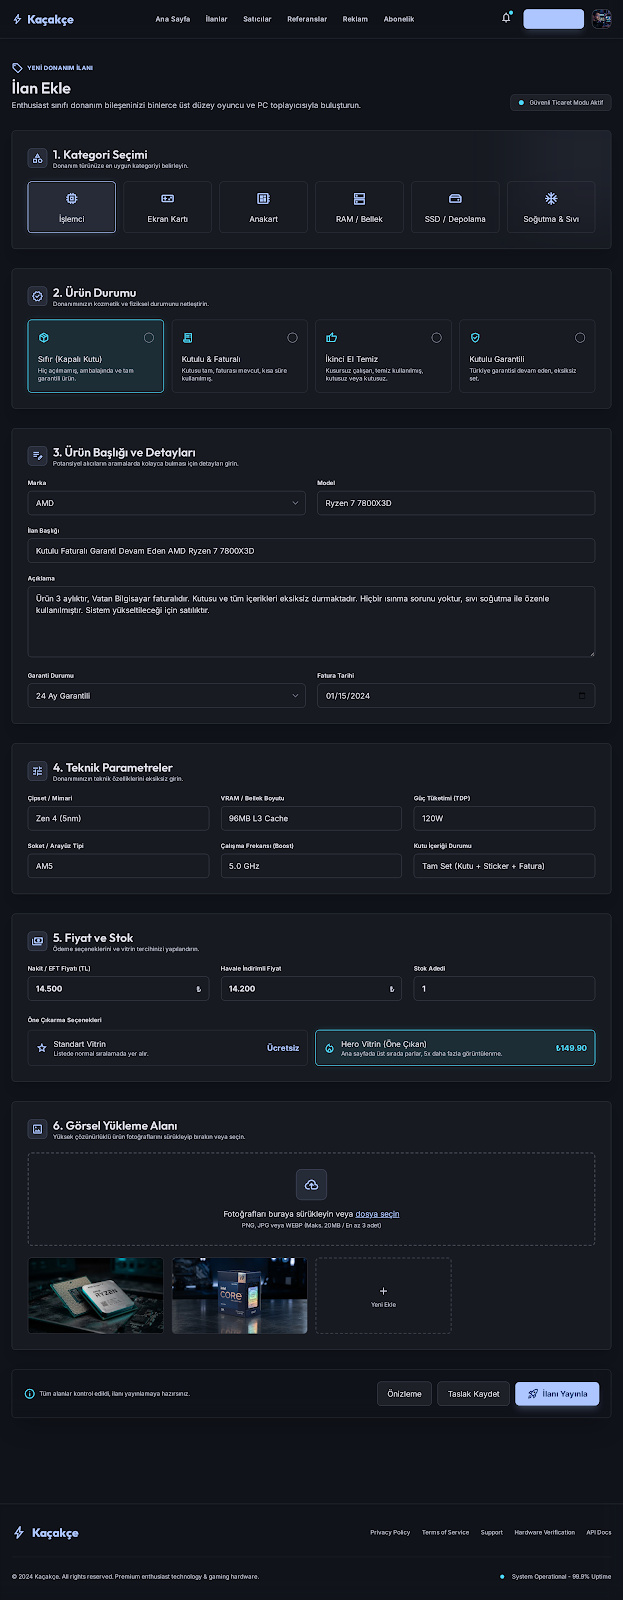Open the notifications bell
The height and width of the screenshot is (1600, 623).
506,18
